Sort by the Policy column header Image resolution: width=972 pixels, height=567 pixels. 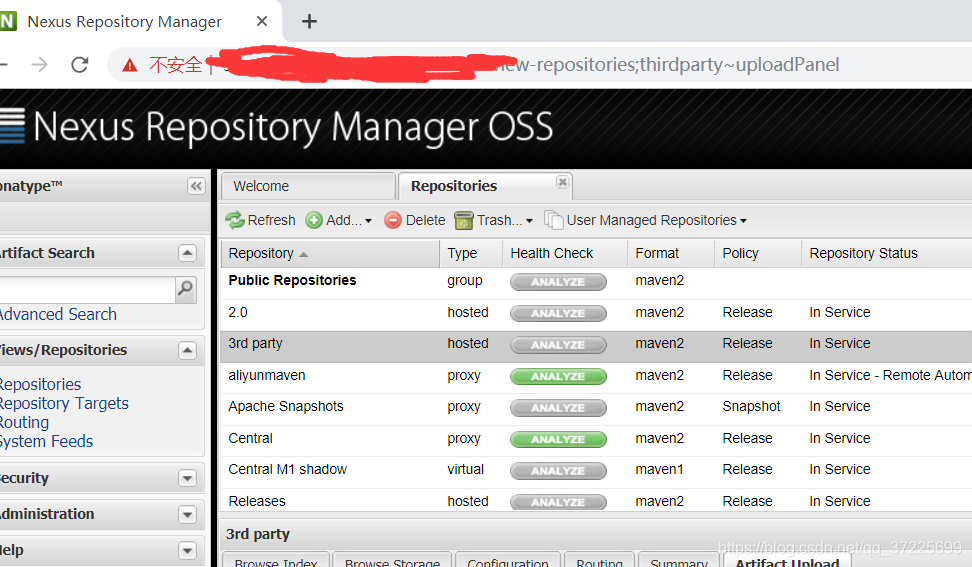pyautogui.click(x=758, y=253)
